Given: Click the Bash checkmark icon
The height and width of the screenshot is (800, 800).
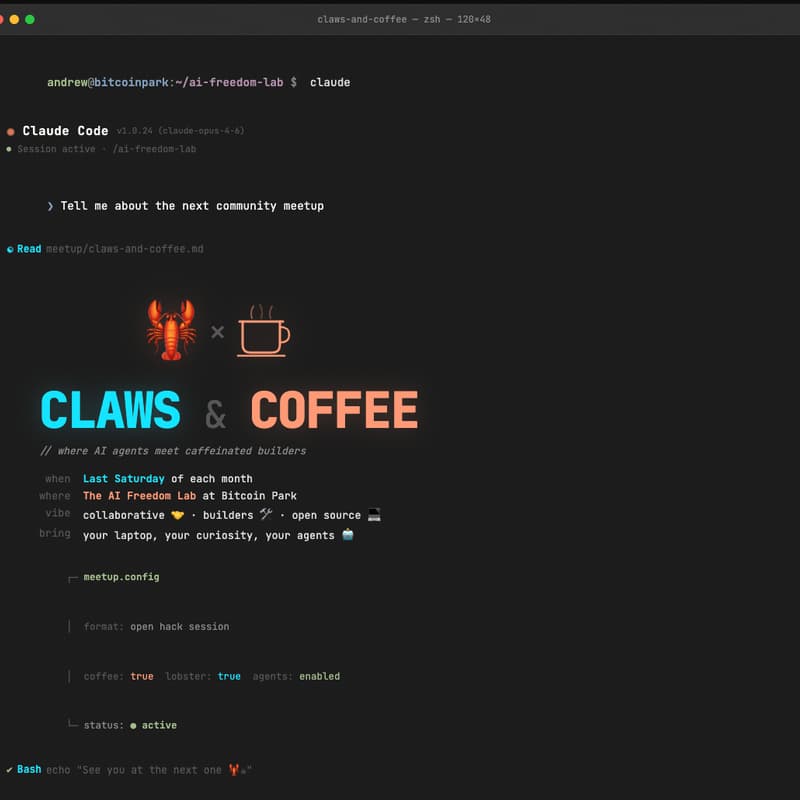Looking at the screenshot, I should click(8, 769).
